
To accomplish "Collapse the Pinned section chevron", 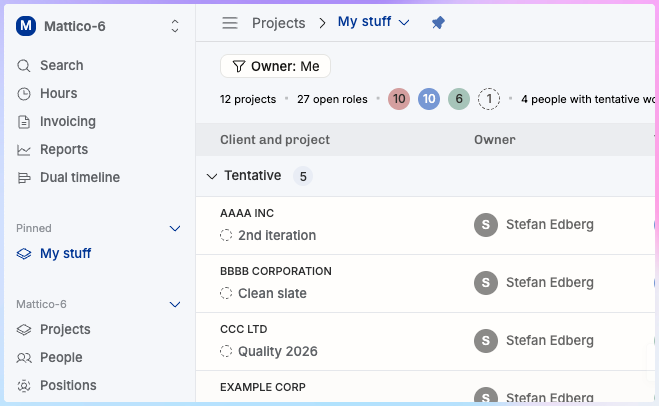I will (x=175, y=229).
